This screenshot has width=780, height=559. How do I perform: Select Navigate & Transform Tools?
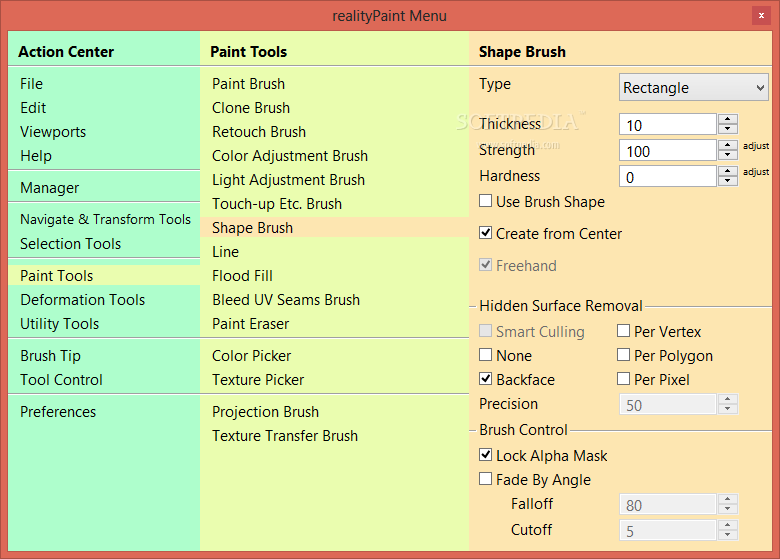click(105, 219)
